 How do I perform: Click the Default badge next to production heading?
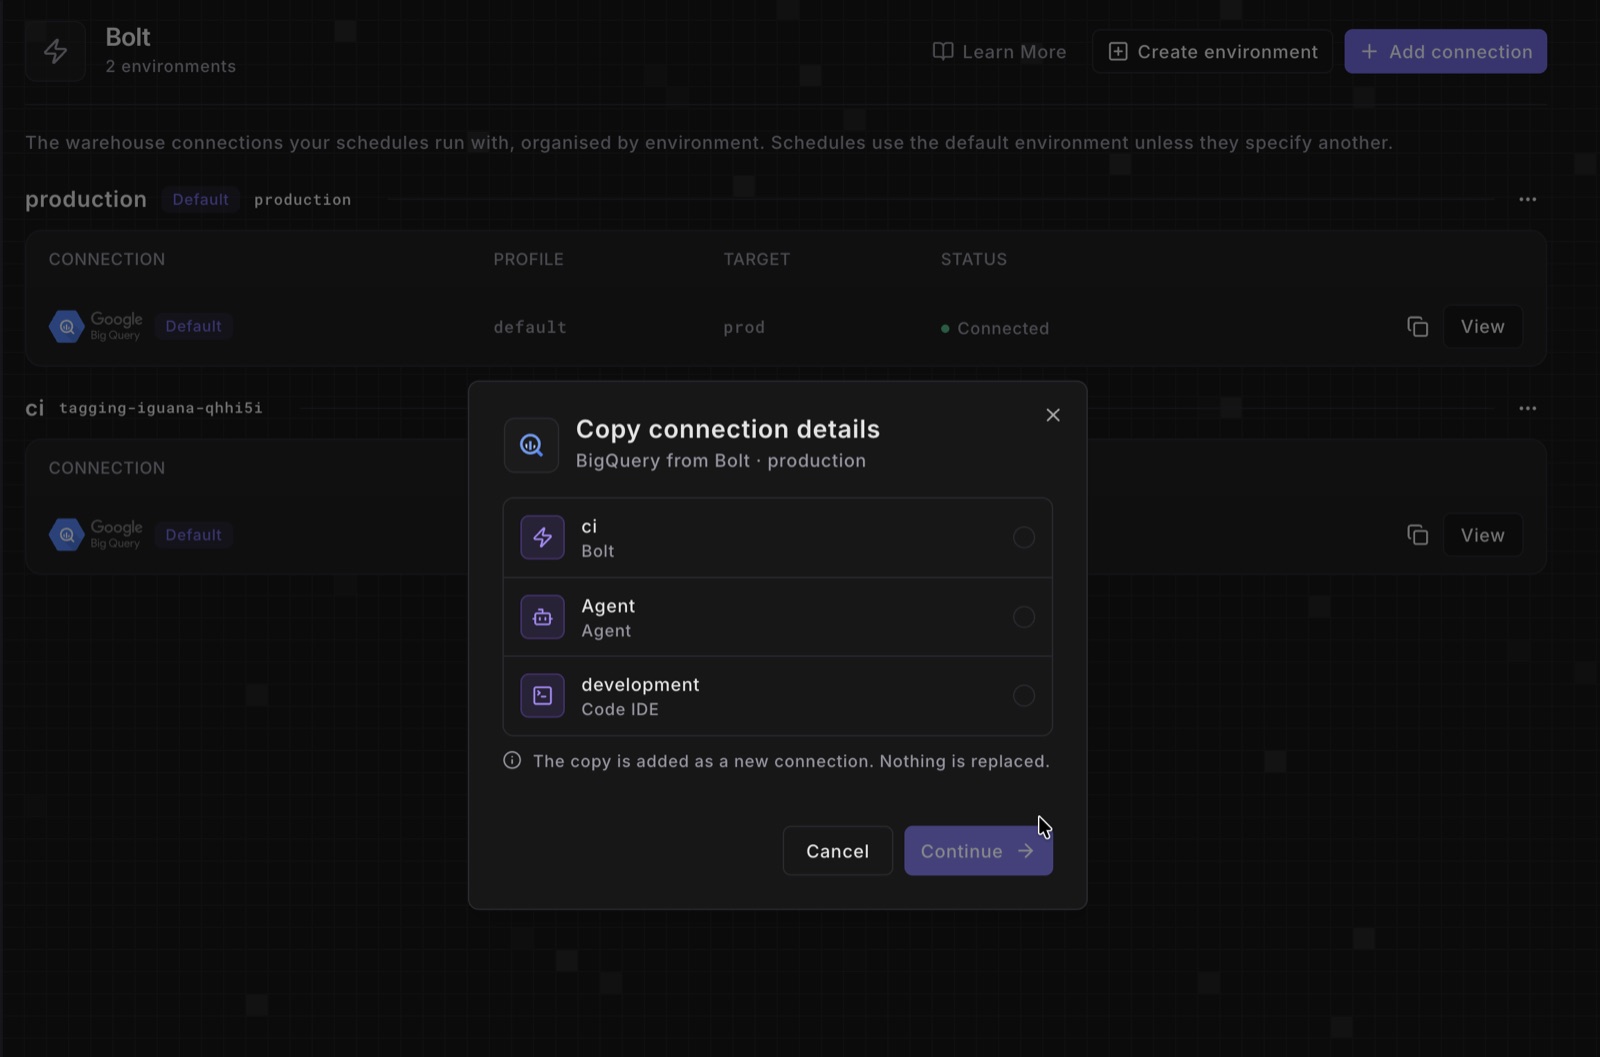click(x=200, y=199)
